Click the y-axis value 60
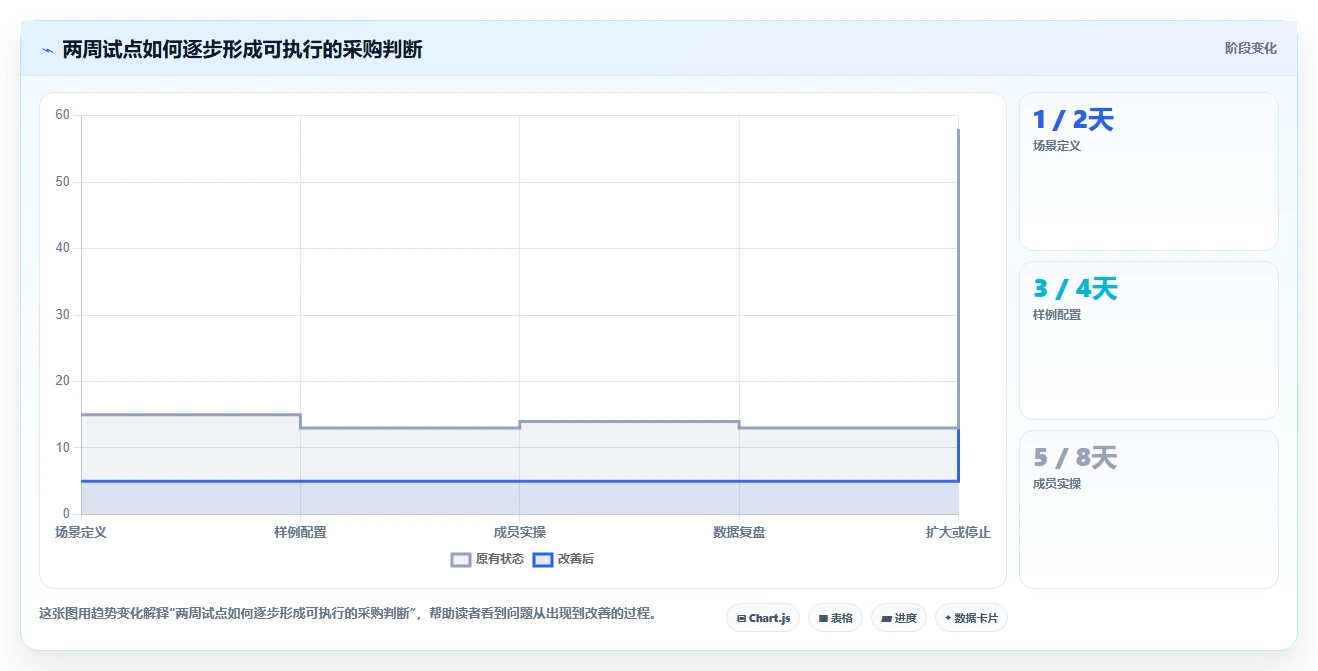1318x671 pixels. click(62, 115)
